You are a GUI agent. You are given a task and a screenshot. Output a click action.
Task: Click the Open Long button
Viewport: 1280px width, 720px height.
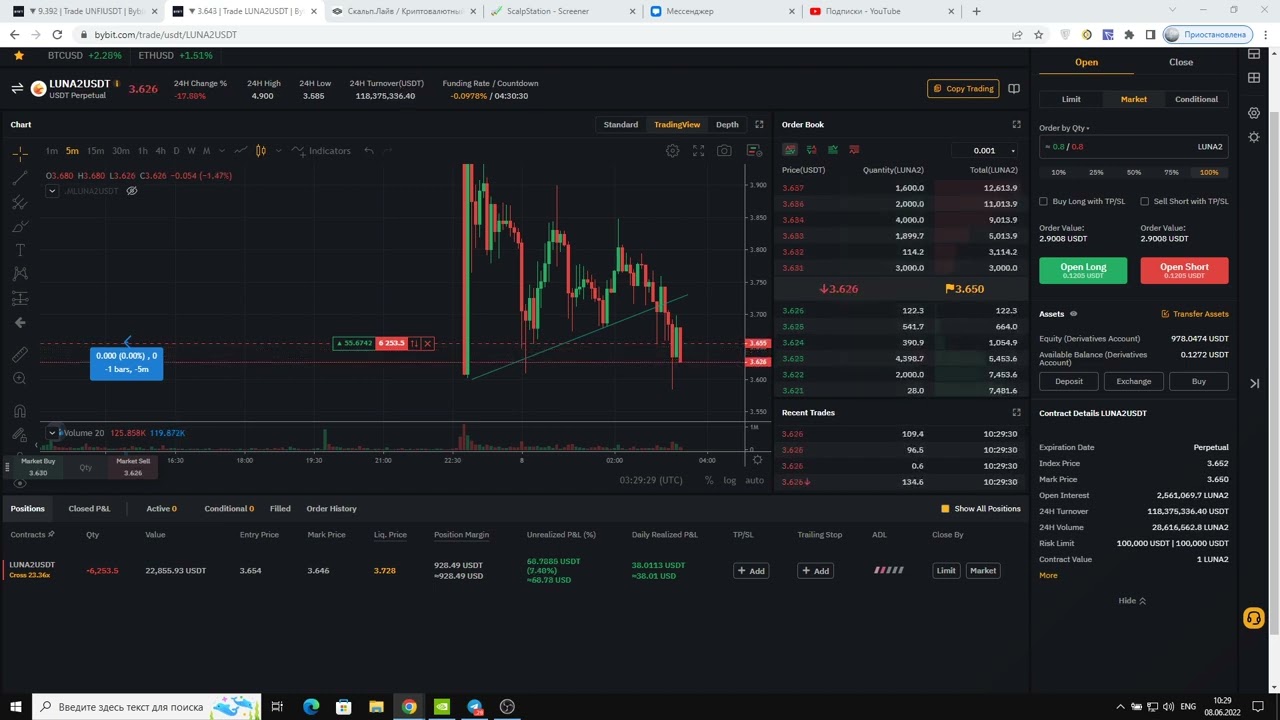1083,270
